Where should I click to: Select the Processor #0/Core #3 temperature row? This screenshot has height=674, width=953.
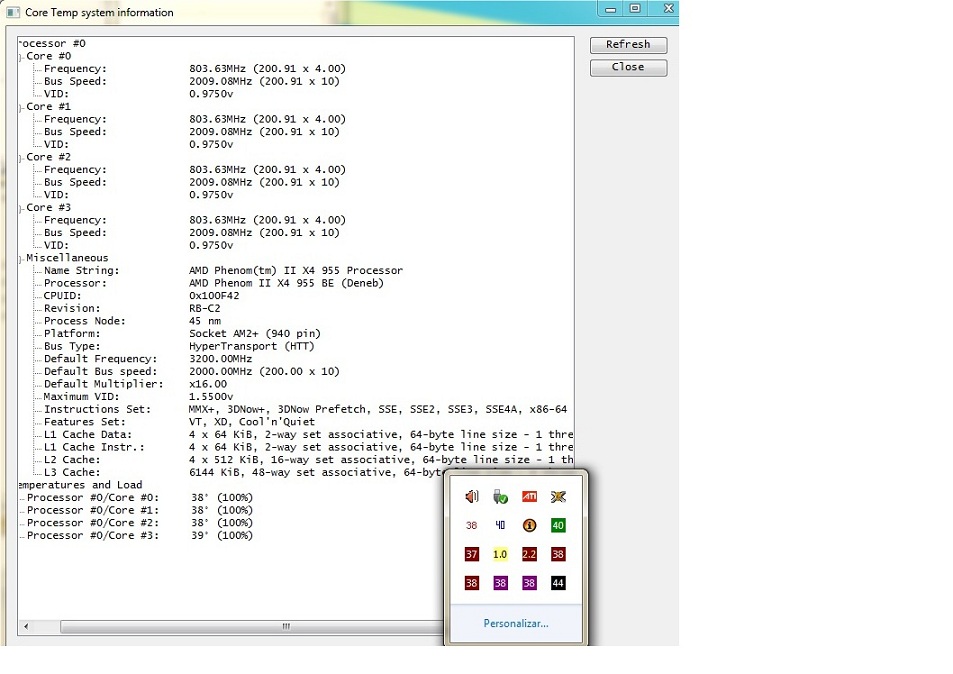[x=140, y=535]
